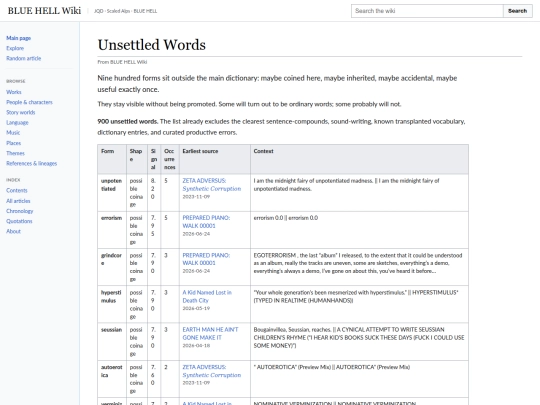This screenshot has height=405, width=540.
Task: Click the Occurrences column header
Action: [x=169, y=159]
